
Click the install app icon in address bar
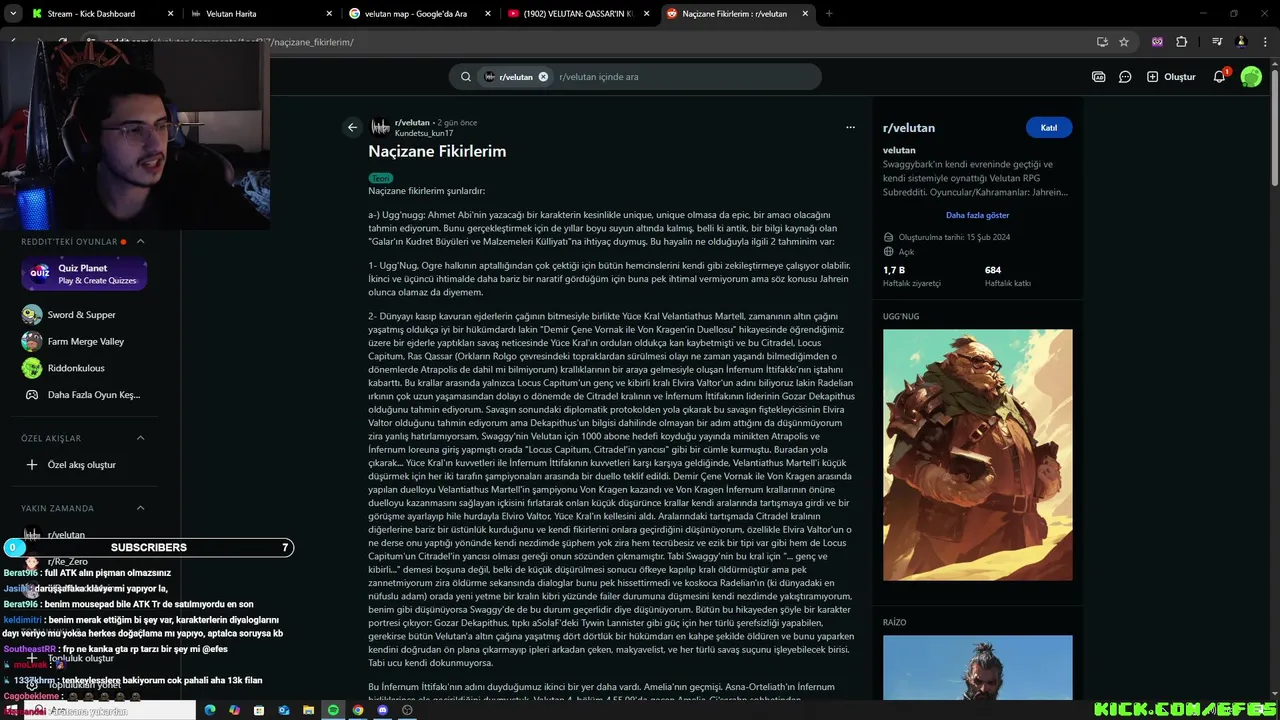(1102, 42)
